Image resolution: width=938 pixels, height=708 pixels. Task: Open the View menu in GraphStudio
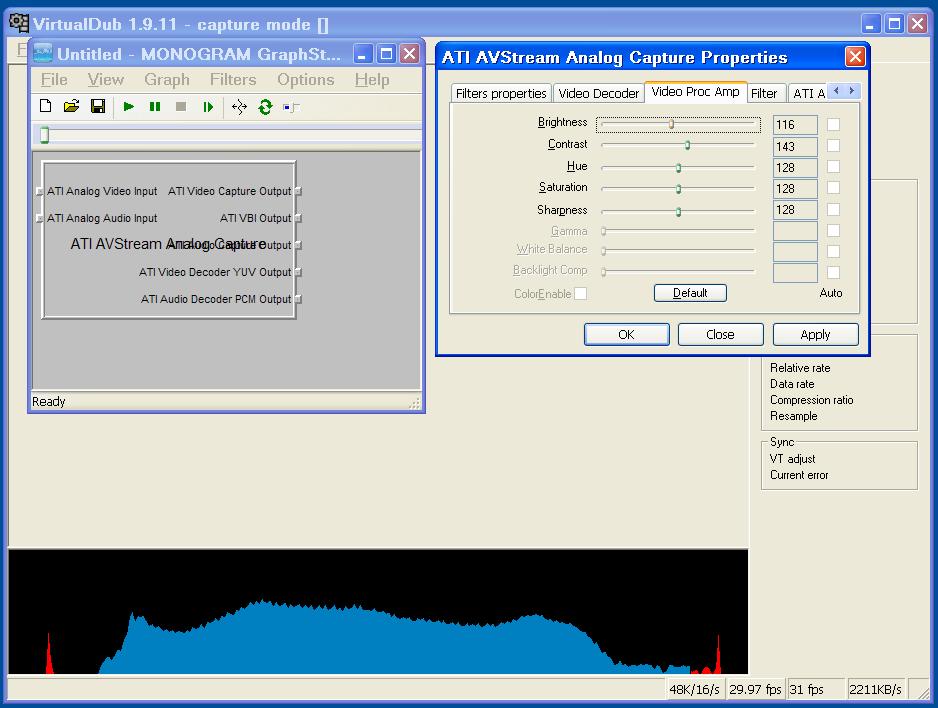[x=105, y=80]
